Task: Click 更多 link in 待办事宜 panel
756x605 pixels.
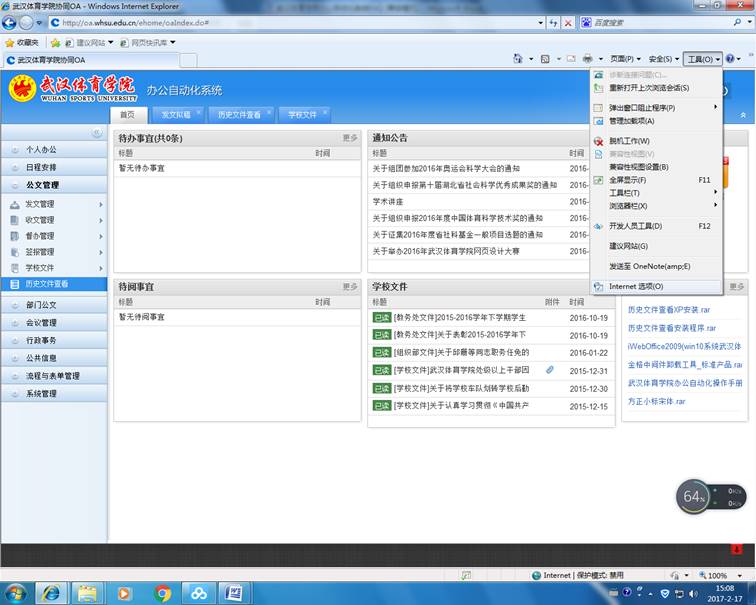Action: point(349,138)
